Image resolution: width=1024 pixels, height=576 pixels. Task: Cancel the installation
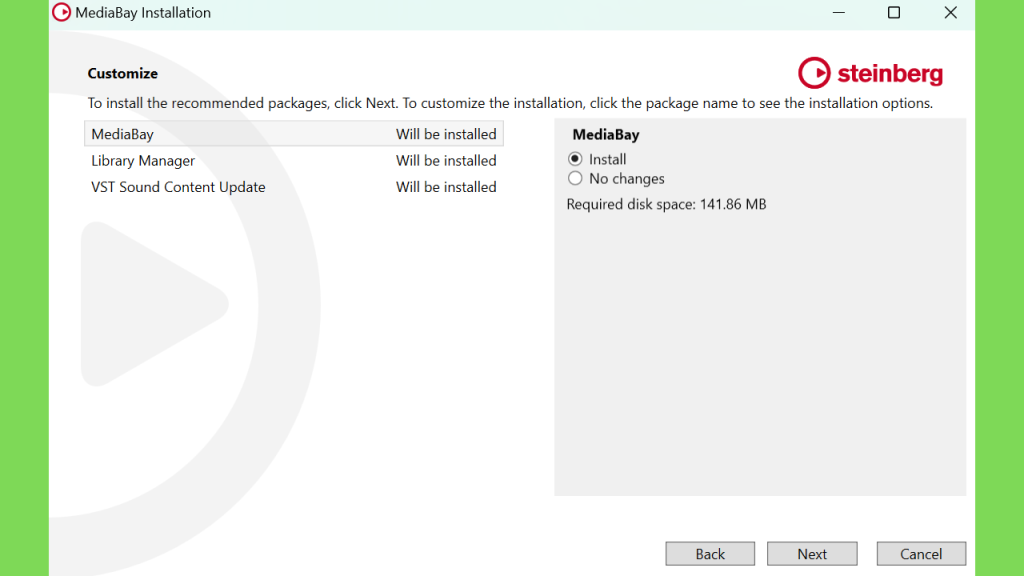tap(921, 554)
